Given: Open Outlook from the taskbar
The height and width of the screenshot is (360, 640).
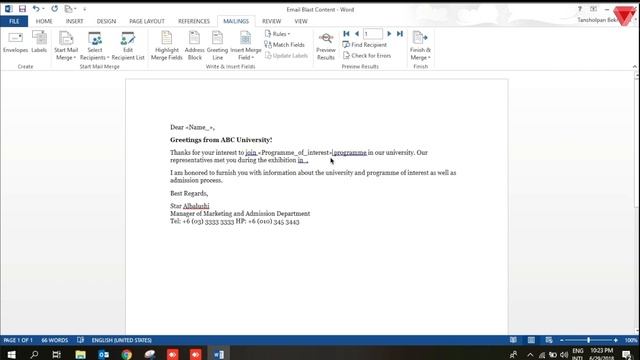Looking at the screenshot, I should [104, 354].
